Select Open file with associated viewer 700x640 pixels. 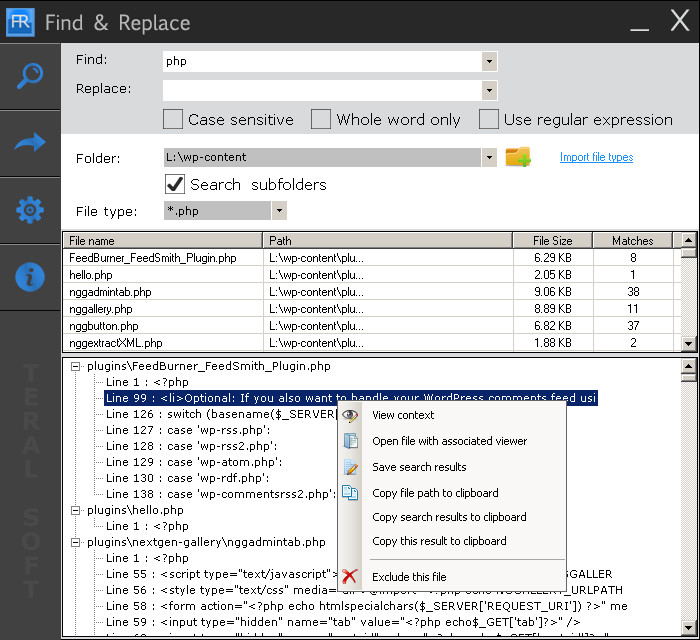coord(449,441)
